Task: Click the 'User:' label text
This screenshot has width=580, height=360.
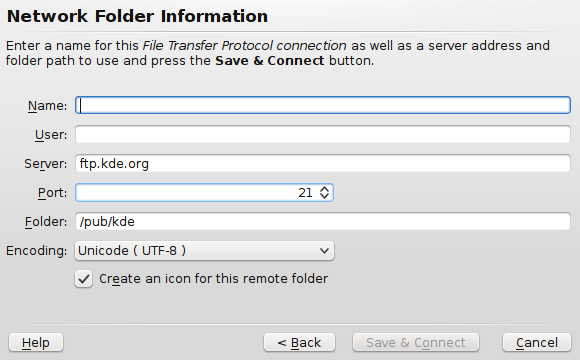Action: pyautogui.click(x=51, y=135)
